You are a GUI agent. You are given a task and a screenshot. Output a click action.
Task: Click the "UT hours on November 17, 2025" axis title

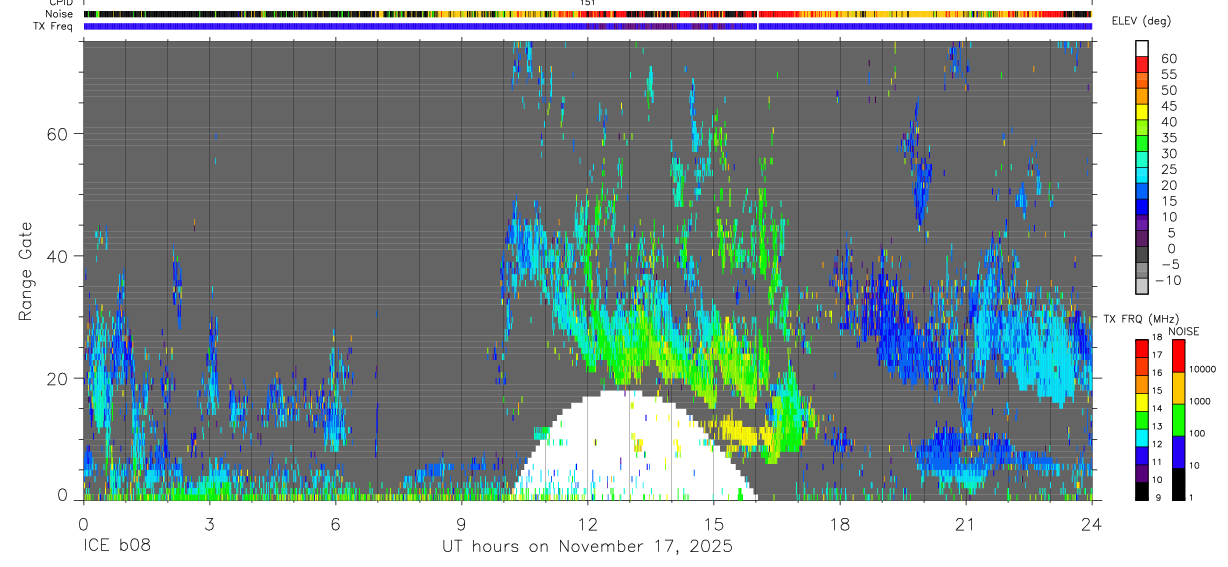click(587, 547)
